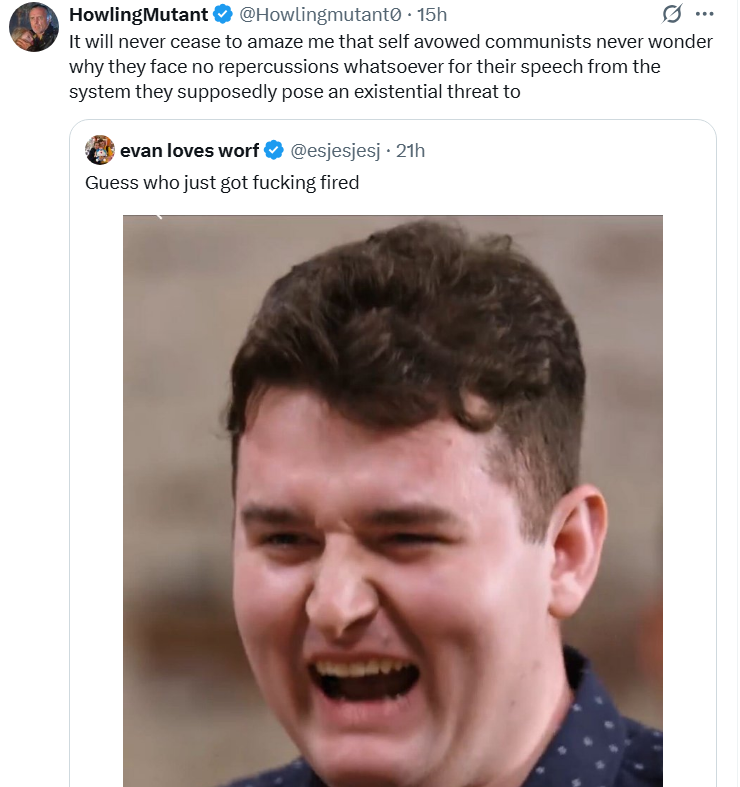Open the evan loves worf display name
Viewport: 740px width, 787px height.
click(189, 150)
